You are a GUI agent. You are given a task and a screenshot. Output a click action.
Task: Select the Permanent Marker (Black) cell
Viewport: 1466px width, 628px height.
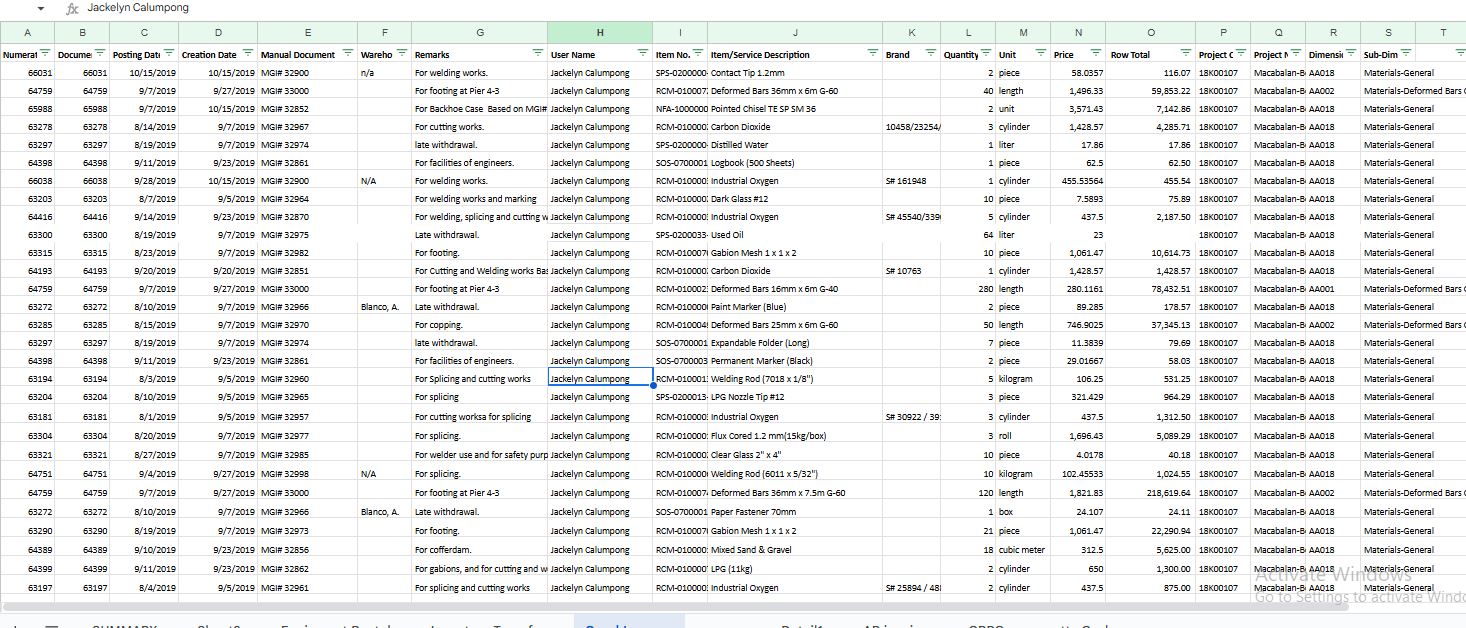click(795, 361)
